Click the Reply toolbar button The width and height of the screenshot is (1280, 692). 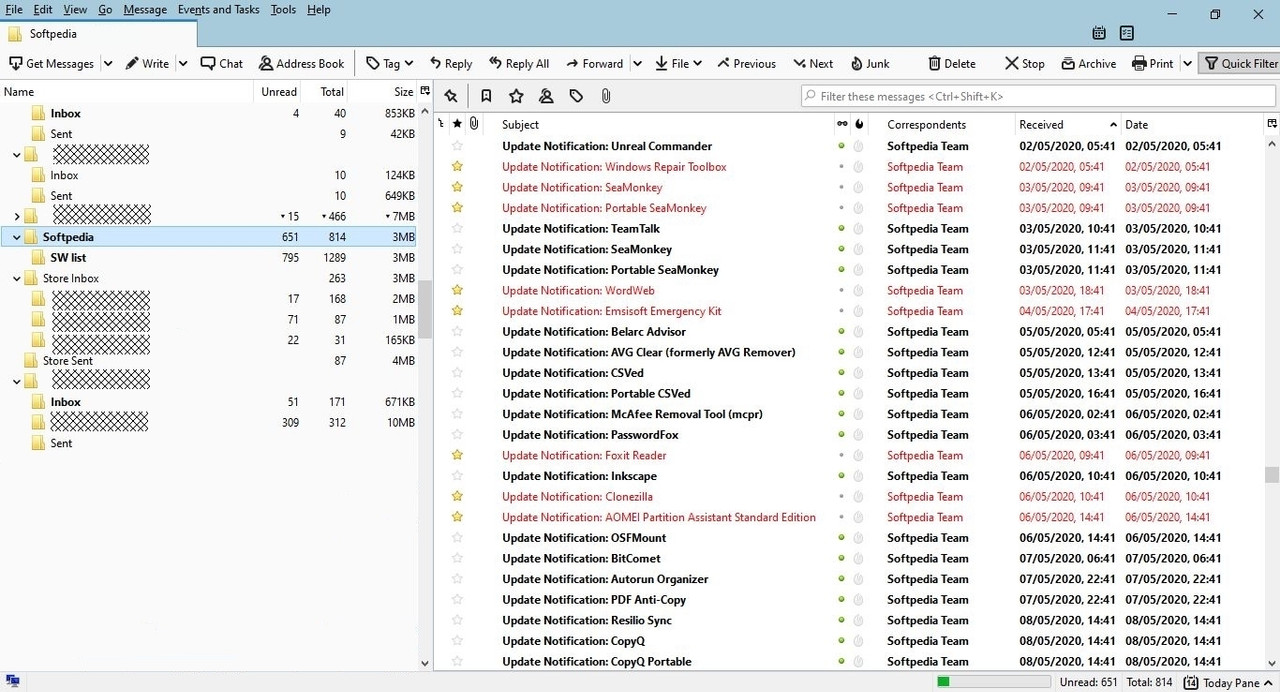451,63
